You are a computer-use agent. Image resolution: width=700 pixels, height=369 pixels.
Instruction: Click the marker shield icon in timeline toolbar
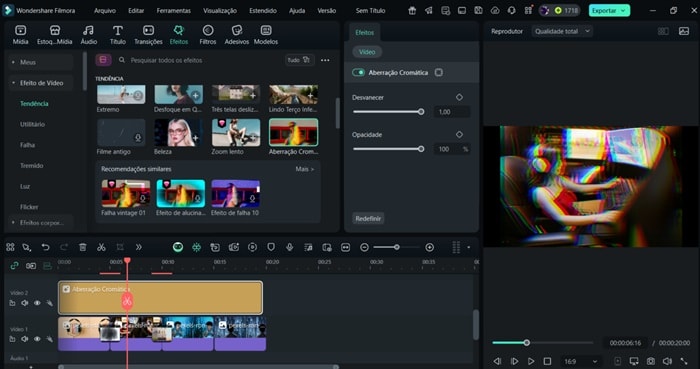(271, 247)
